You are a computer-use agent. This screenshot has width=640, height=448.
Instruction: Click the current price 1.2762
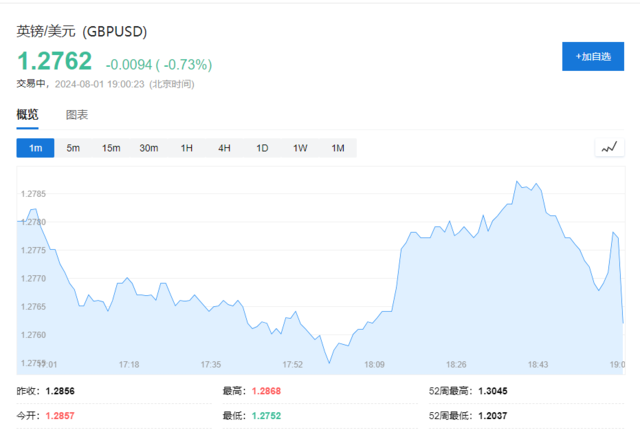pos(55,61)
